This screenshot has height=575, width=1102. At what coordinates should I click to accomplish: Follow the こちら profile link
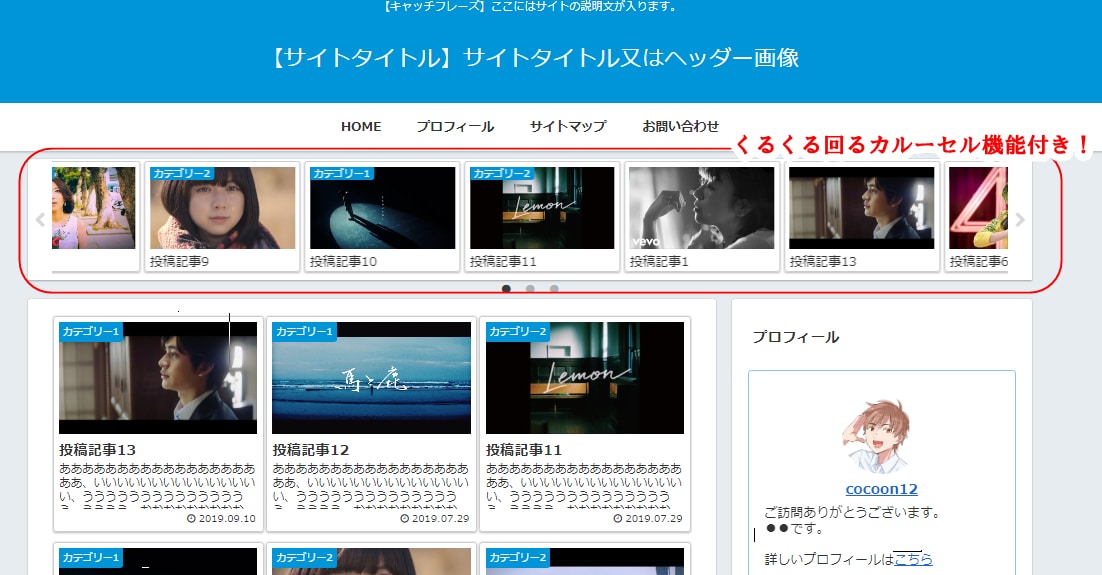click(913, 560)
